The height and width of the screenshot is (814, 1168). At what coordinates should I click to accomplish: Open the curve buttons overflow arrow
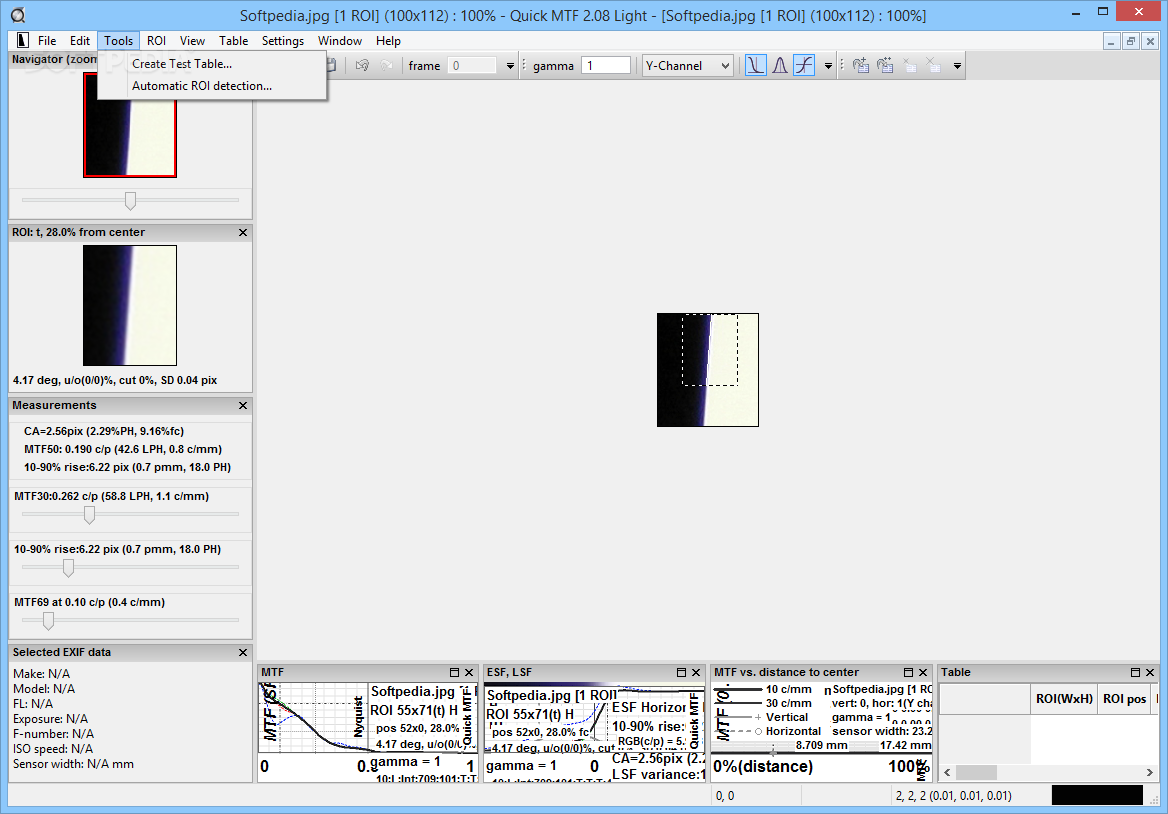(828, 66)
